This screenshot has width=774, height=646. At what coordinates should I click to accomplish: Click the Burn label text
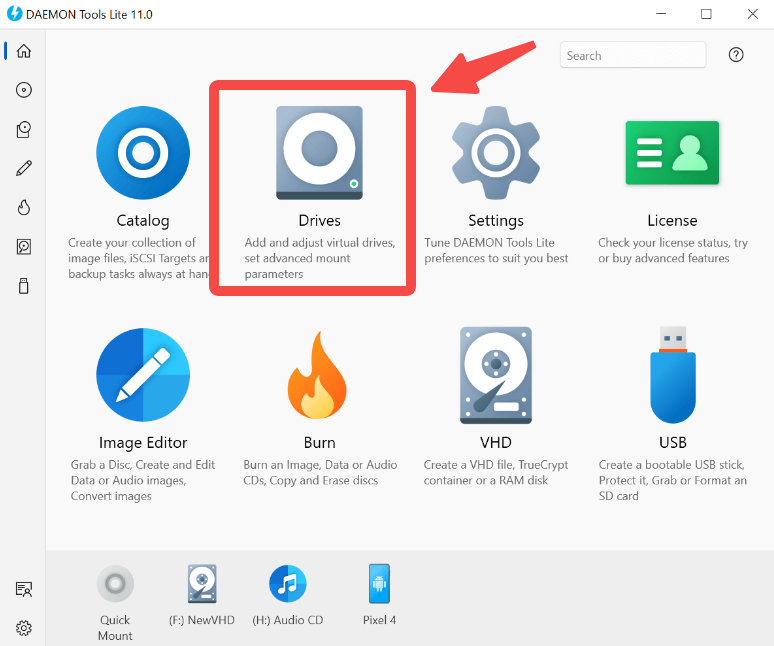[319, 442]
